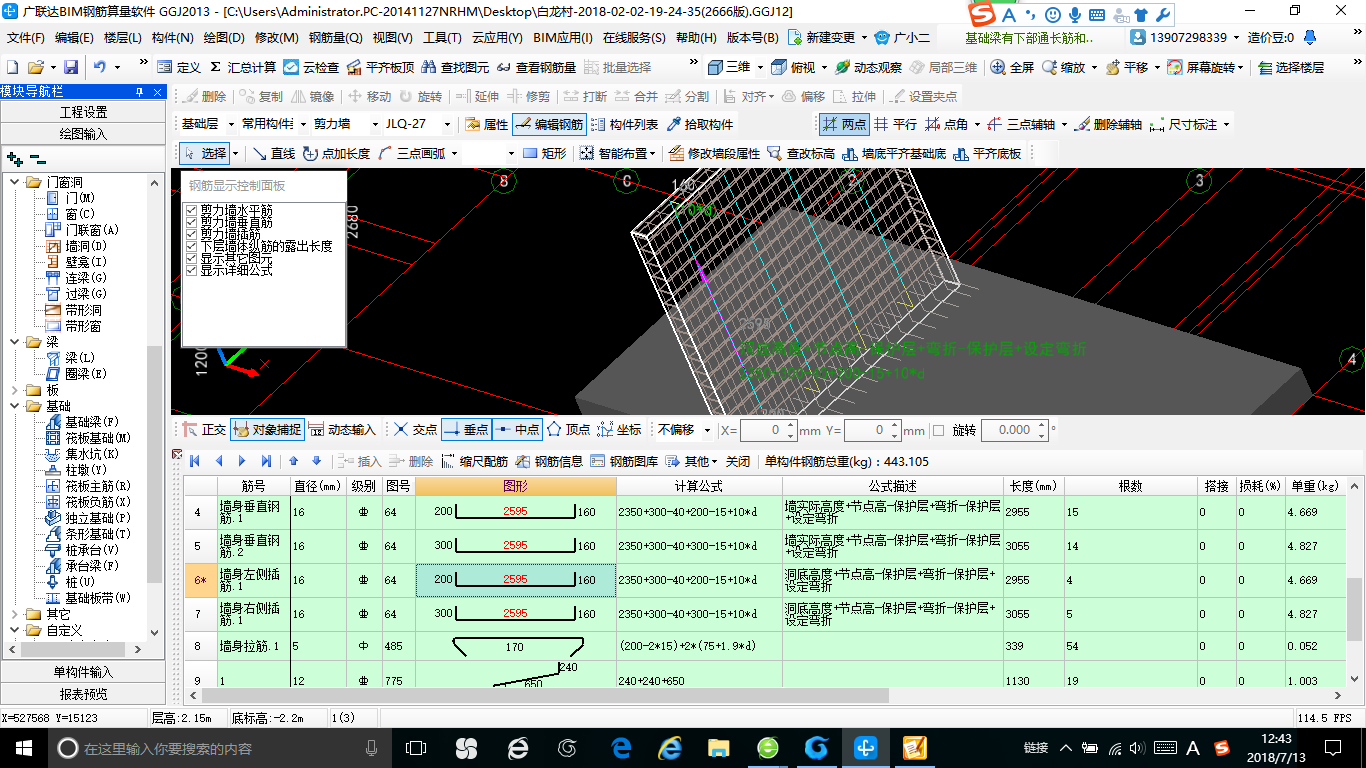Start 云检查 cloud check
Viewport: 1366px width, 768px height.
coord(311,67)
